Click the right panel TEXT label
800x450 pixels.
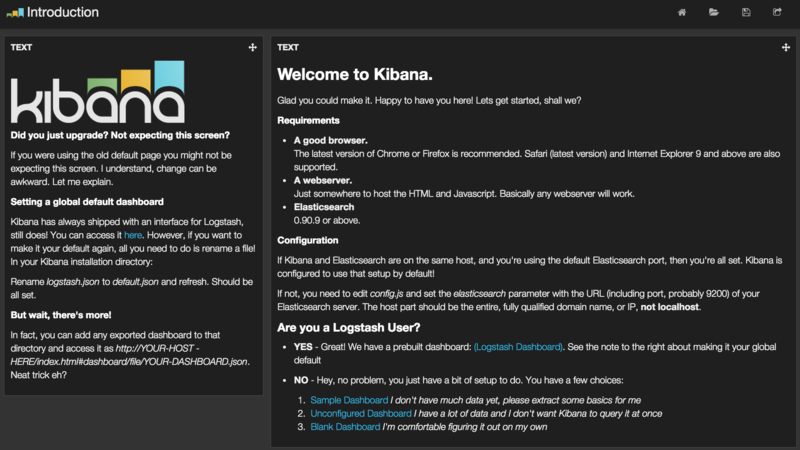288,47
